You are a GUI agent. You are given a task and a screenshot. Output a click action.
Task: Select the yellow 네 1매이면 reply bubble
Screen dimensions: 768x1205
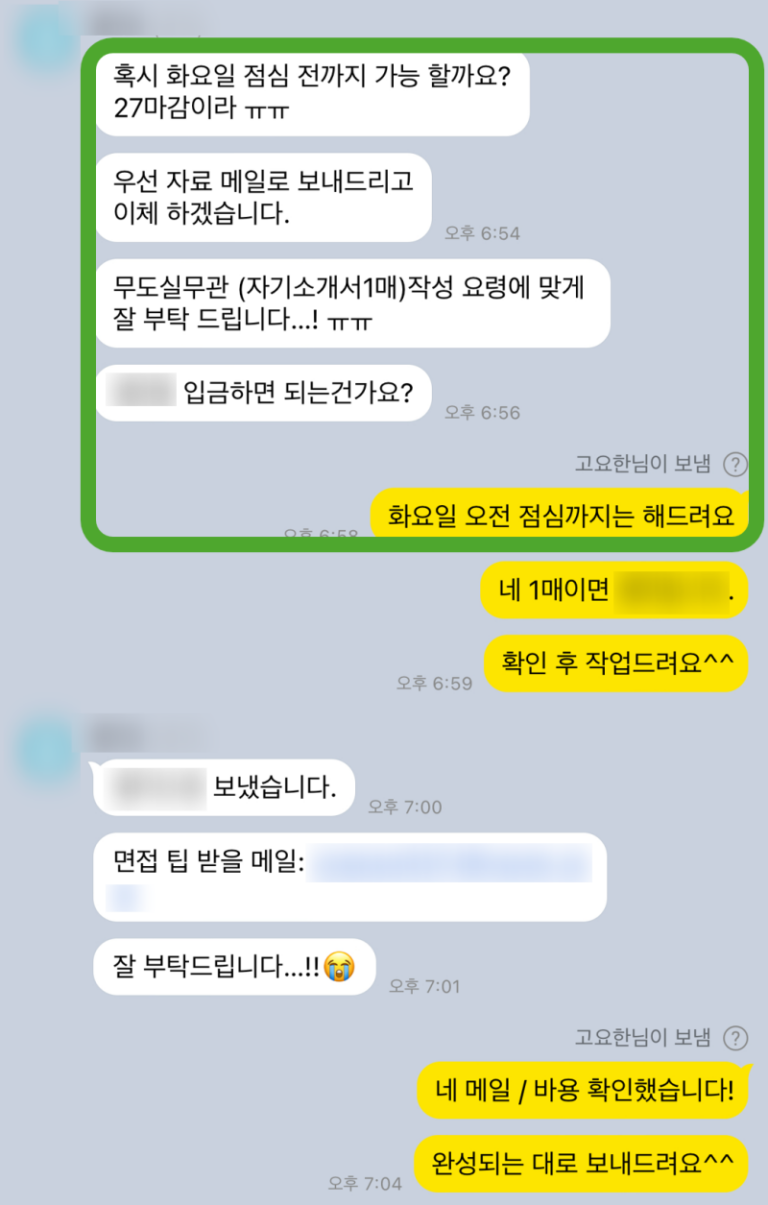[614, 591]
